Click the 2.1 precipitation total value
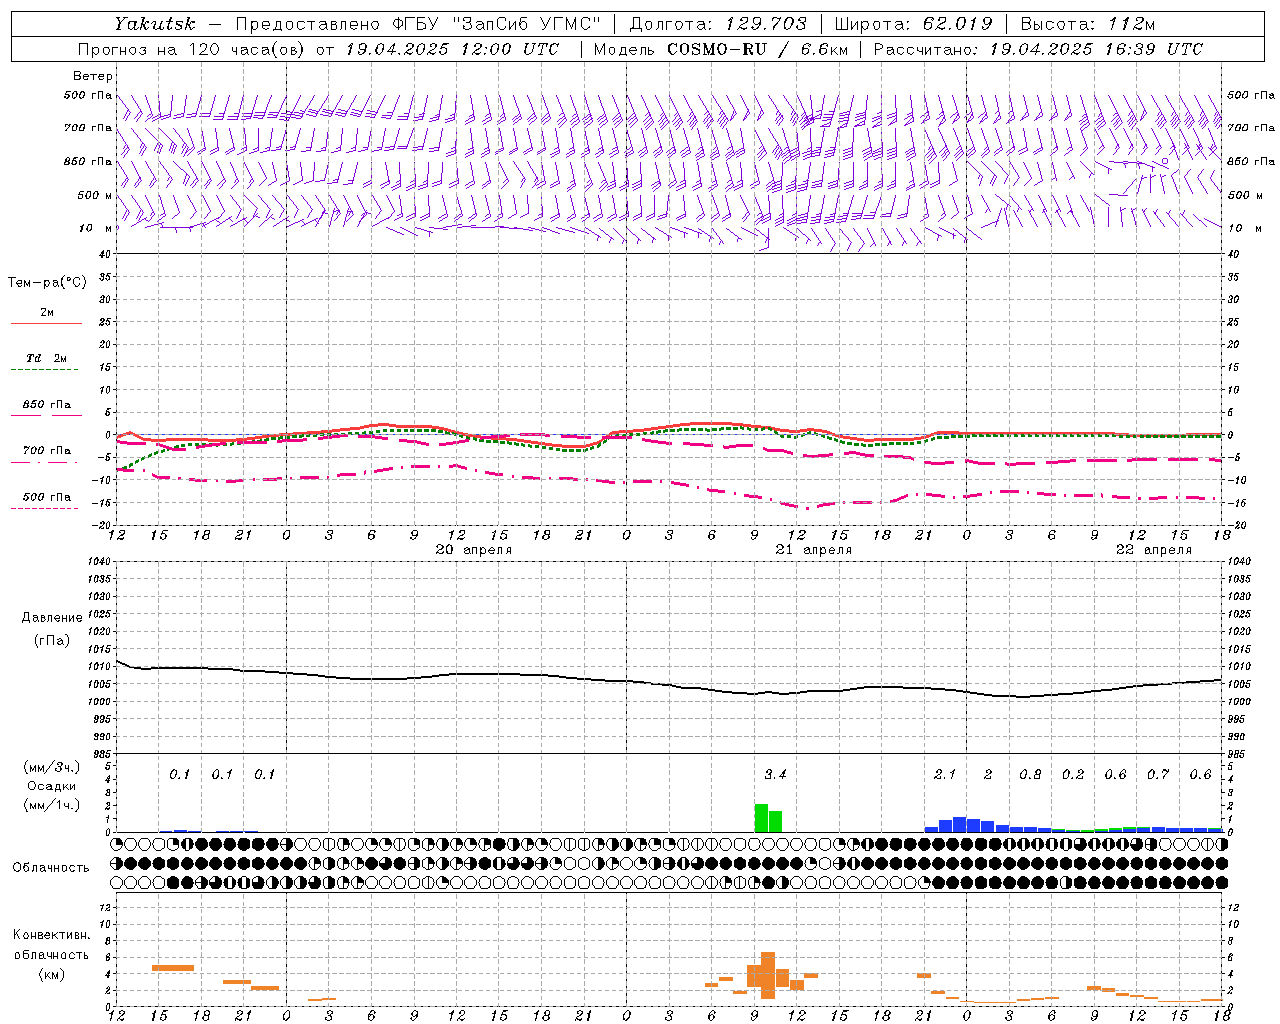 [x=945, y=774]
